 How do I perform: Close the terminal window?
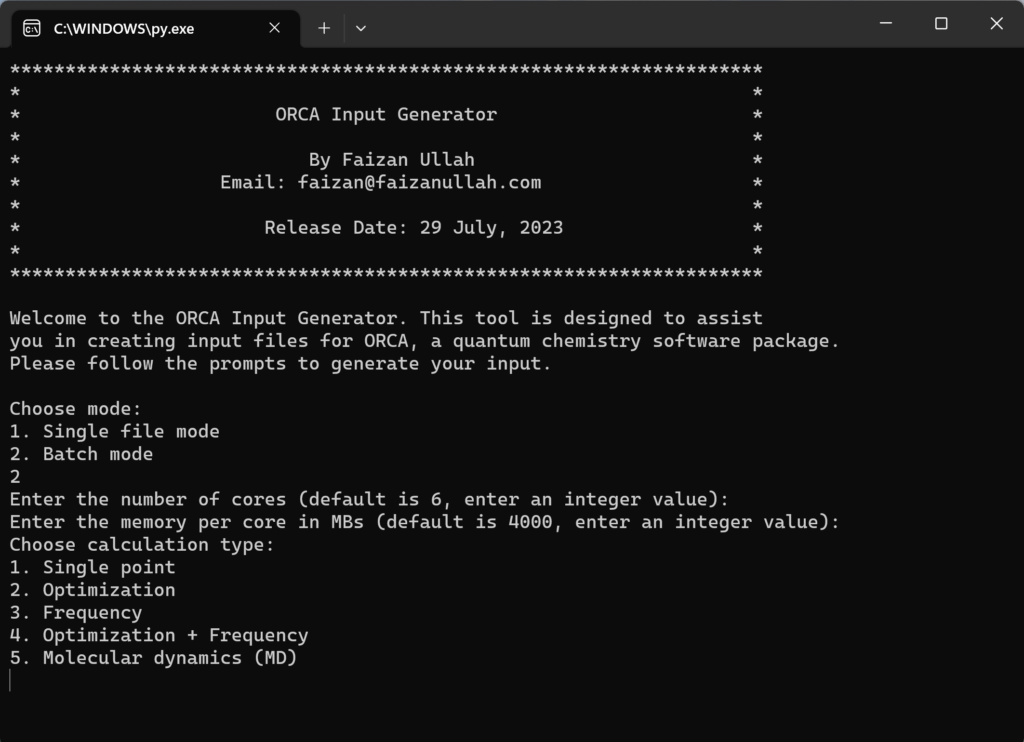996,24
